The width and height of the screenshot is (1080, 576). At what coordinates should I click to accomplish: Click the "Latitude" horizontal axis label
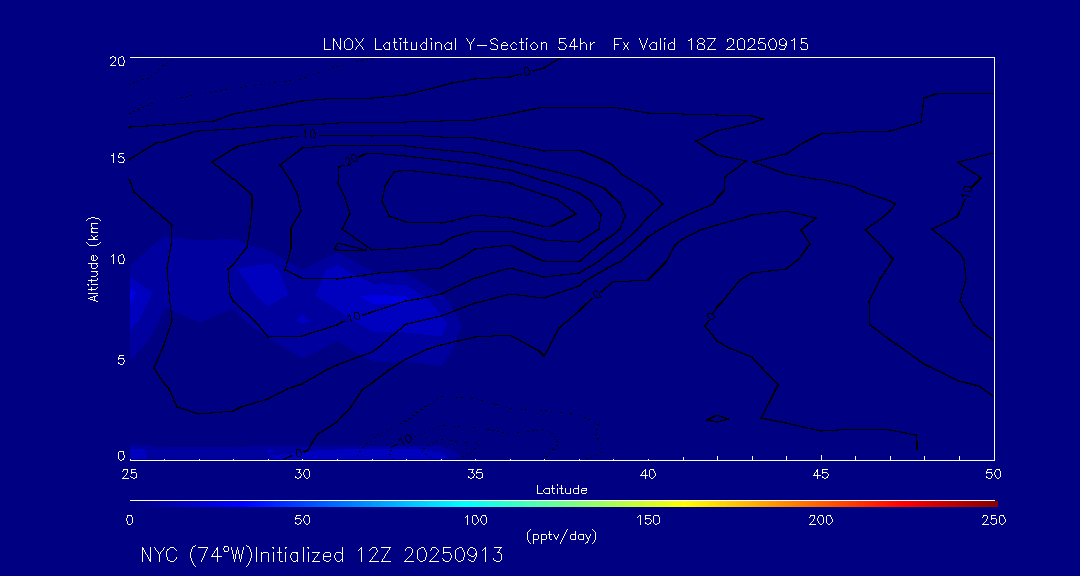click(562, 491)
